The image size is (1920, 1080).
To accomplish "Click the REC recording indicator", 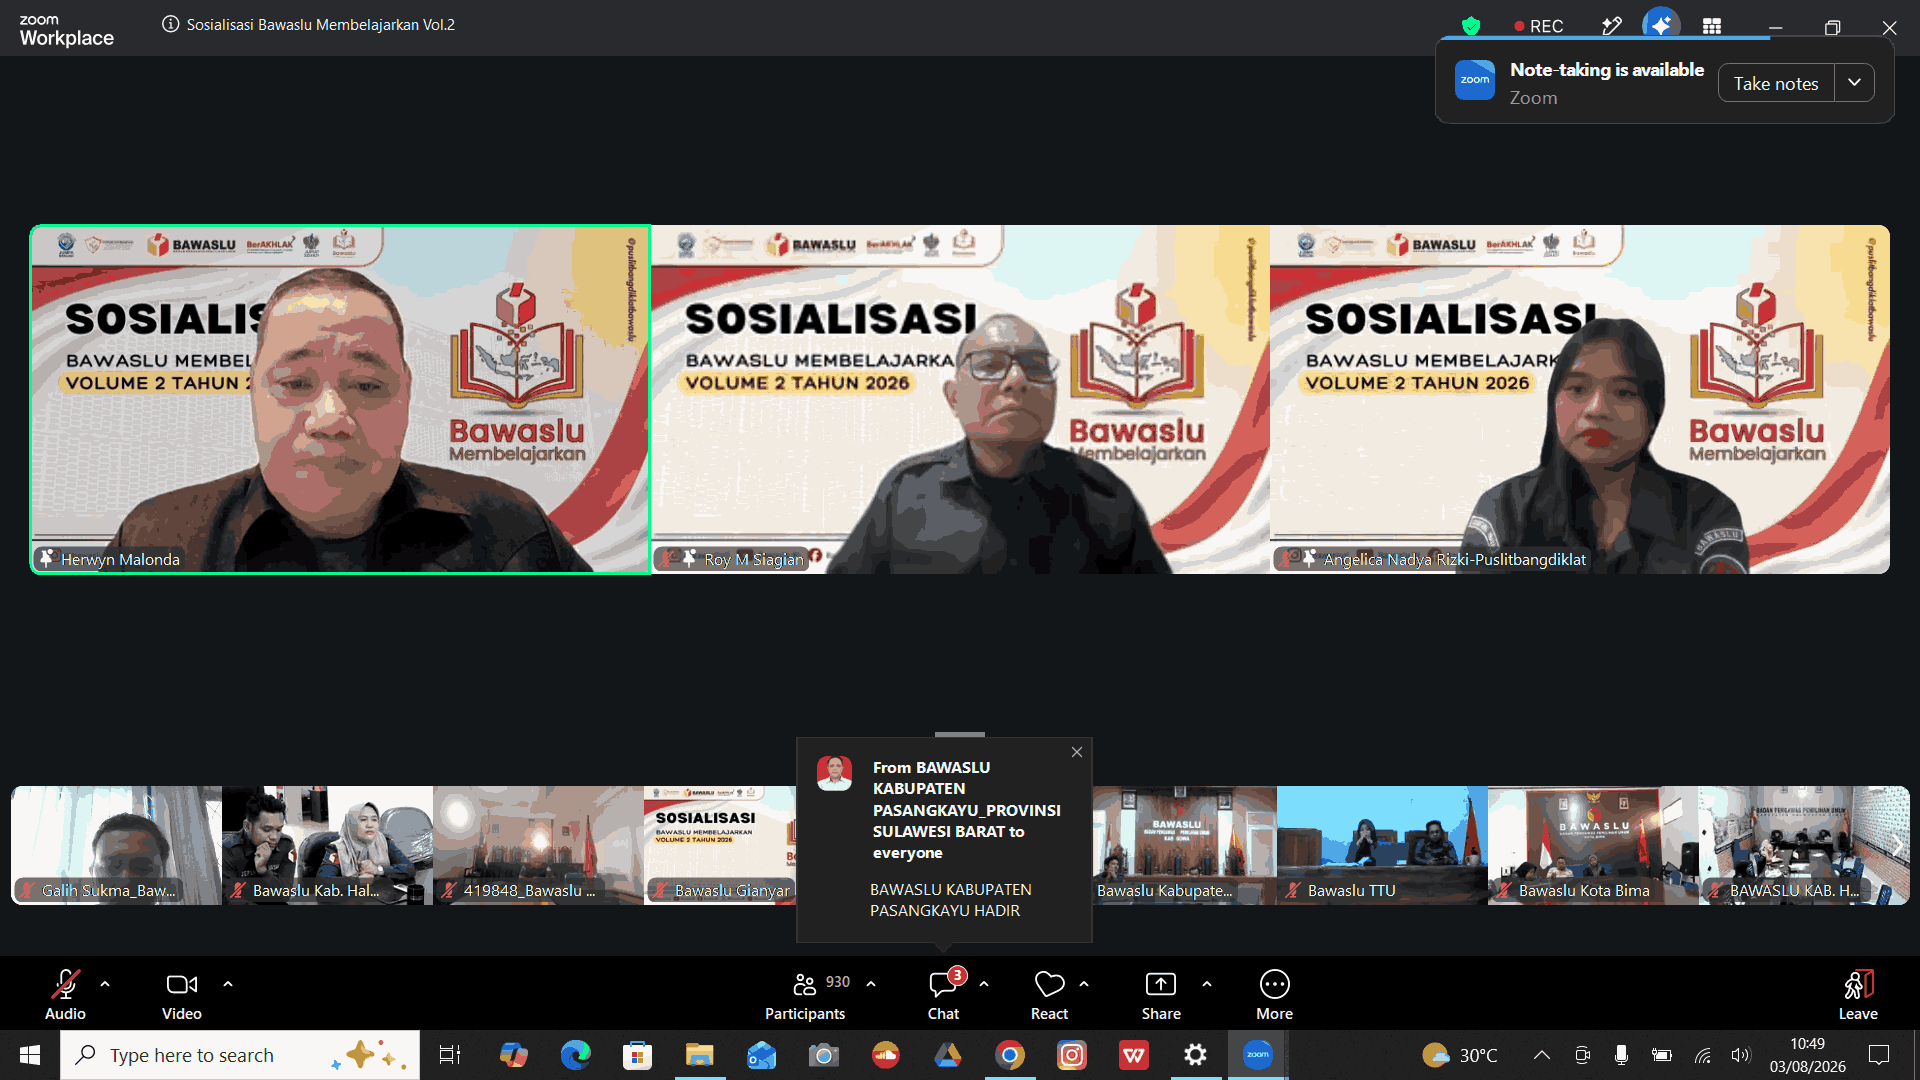I will coord(1539,26).
